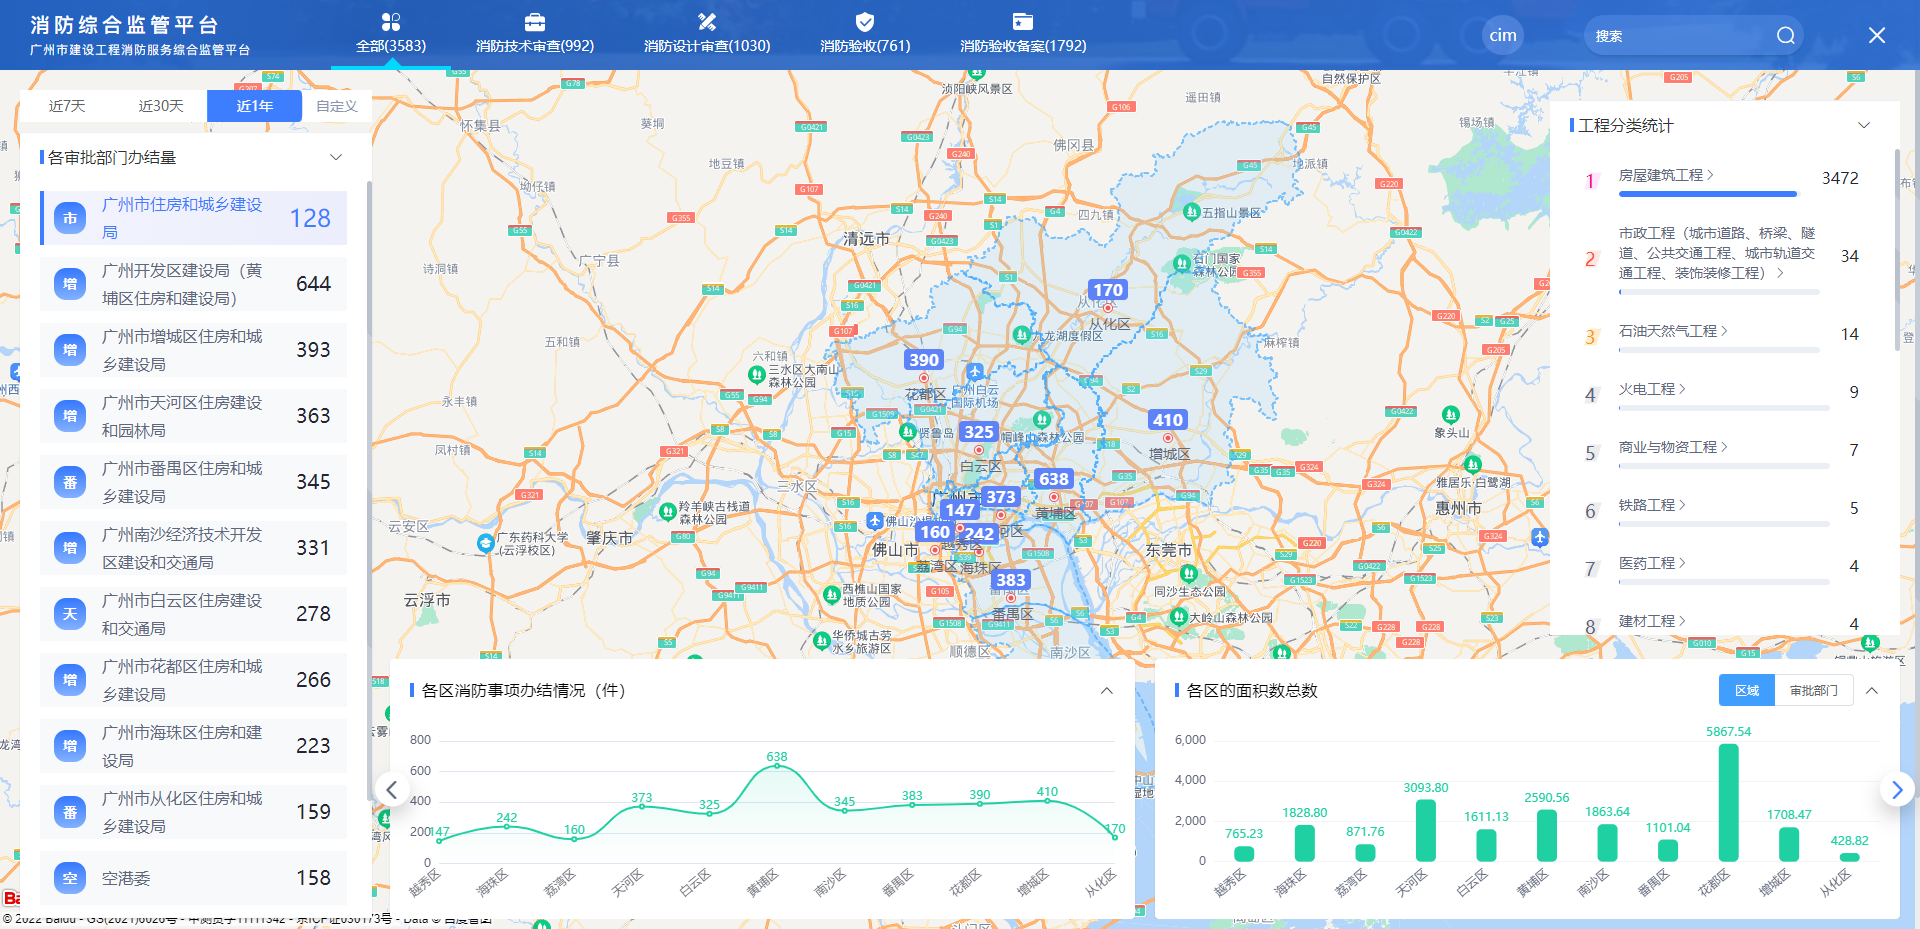Open 商业与物资工程 category details
The width and height of the screenshot is (1920, 929).
(1673, 447)
